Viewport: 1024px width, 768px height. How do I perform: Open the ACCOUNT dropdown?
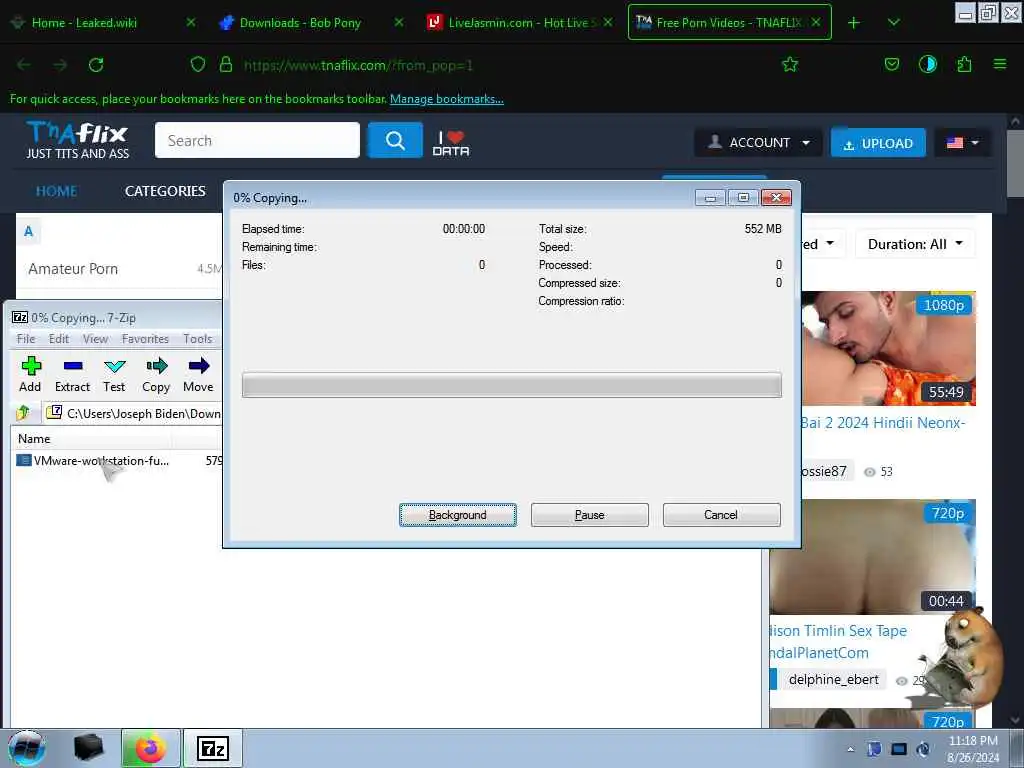tap(758, 142)
